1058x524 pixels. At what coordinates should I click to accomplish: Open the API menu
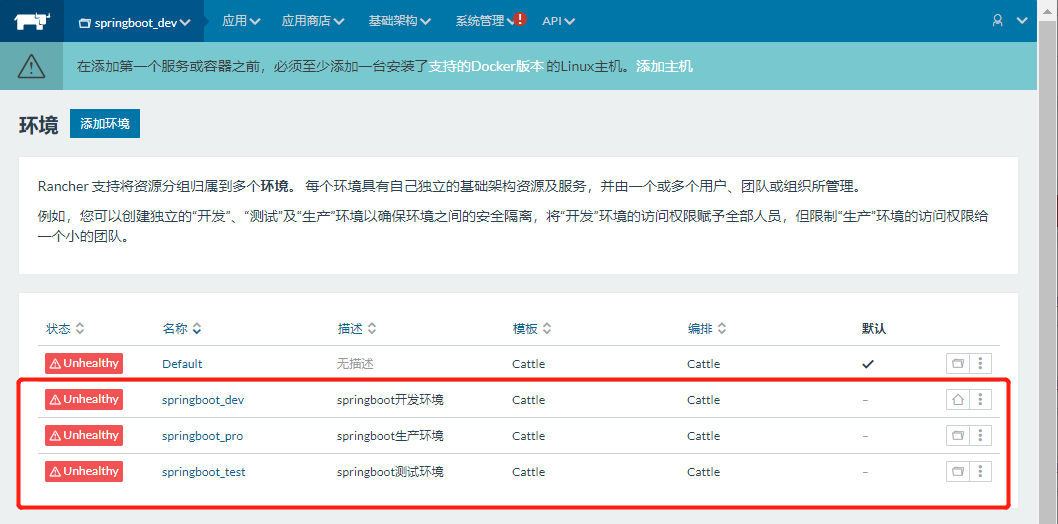[559, 21]
